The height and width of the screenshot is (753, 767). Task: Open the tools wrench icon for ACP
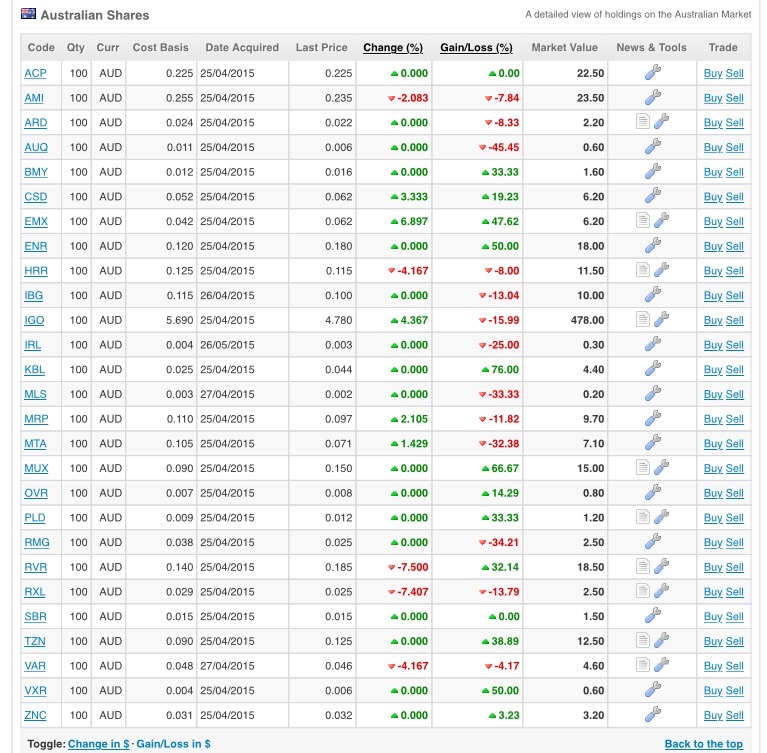coord(653,72)
